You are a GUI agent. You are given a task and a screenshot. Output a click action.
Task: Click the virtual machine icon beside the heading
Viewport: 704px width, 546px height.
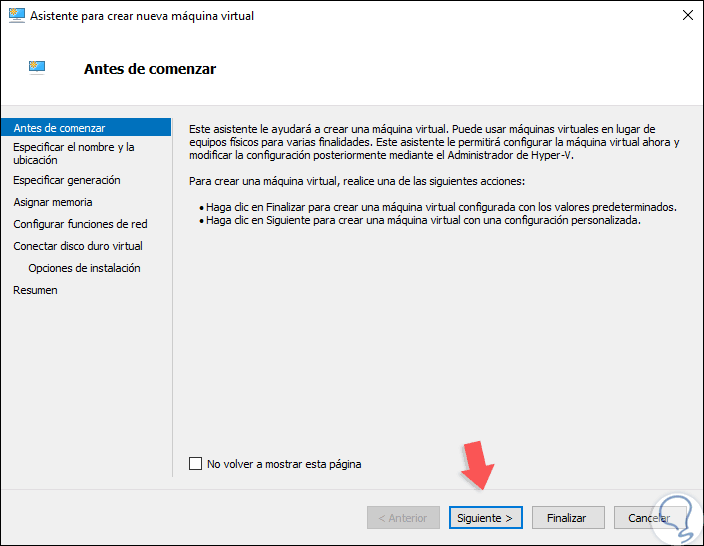click(x=38, y=67)
